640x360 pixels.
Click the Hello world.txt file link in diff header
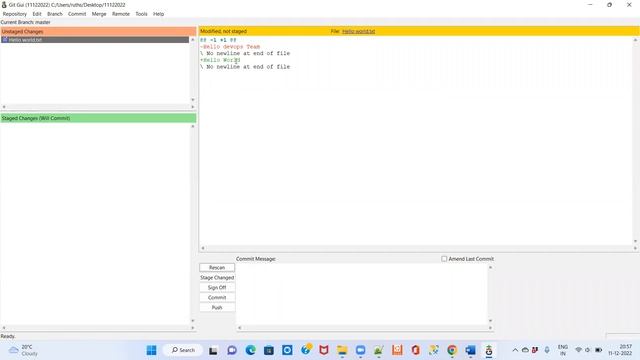coord(358,31)
